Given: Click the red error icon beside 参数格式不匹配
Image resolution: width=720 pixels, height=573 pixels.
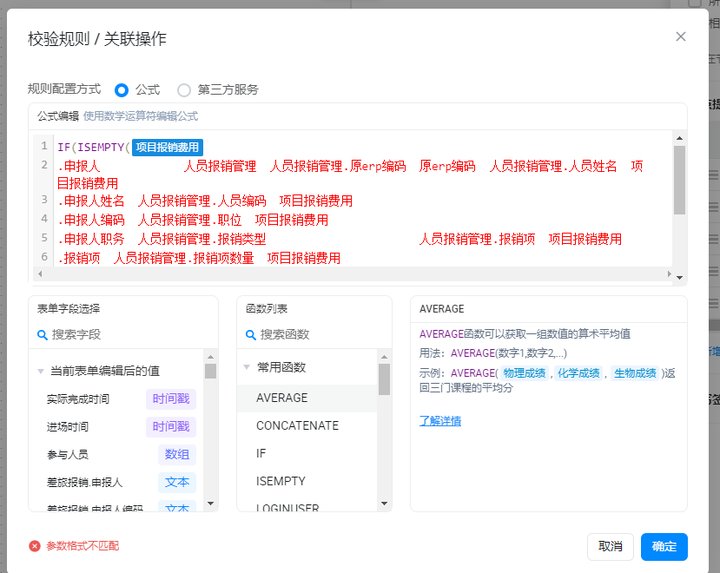Looking at the screenshot, I should coord(34,546).
